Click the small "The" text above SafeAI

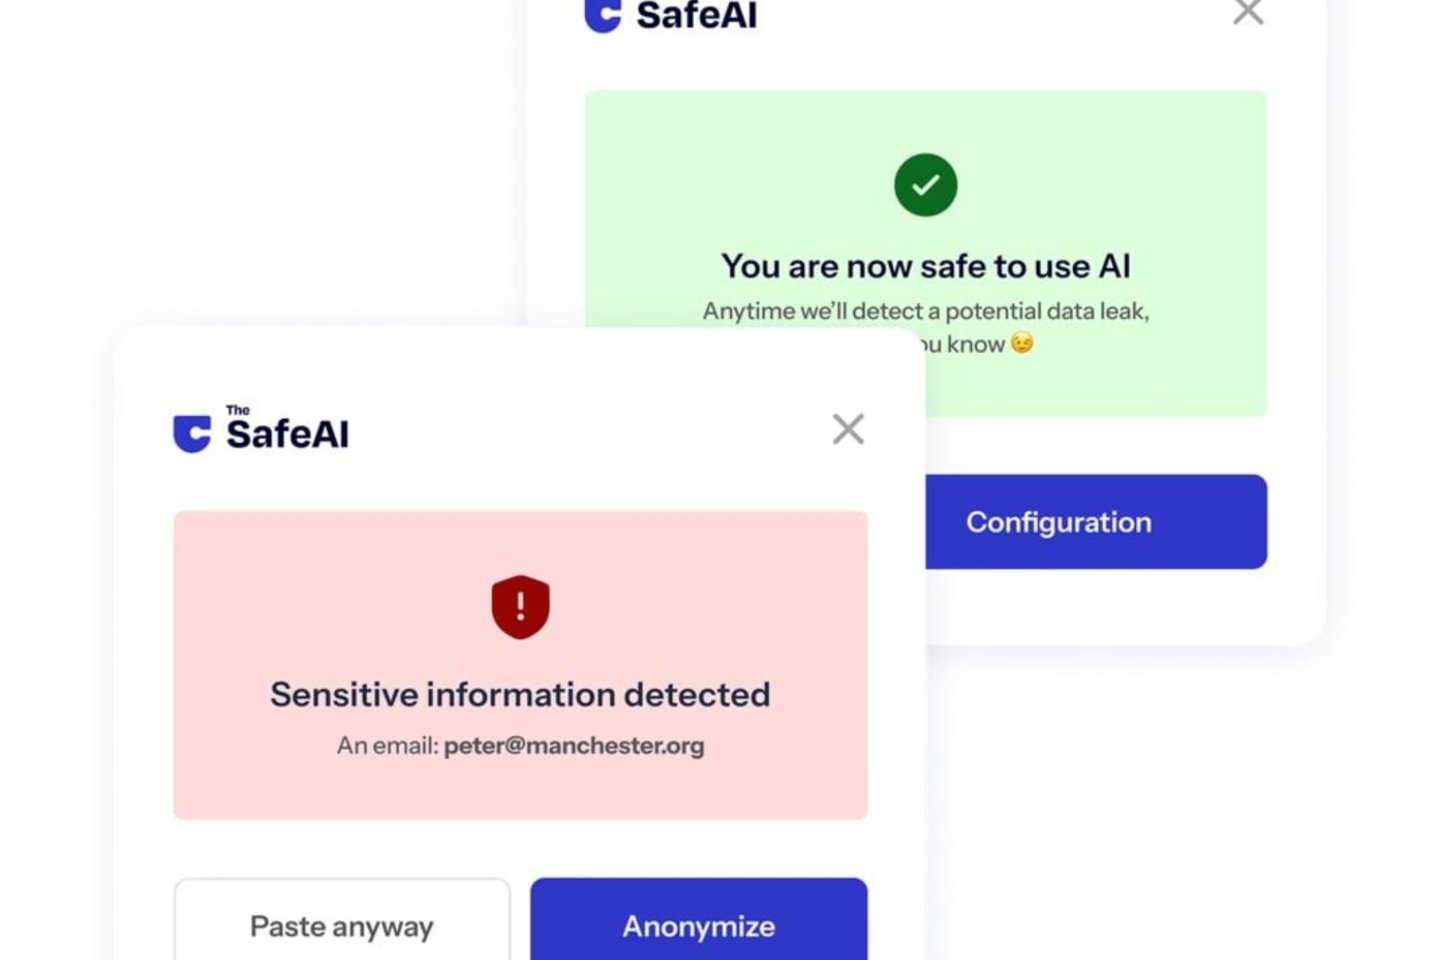click(x=238, y=410)
